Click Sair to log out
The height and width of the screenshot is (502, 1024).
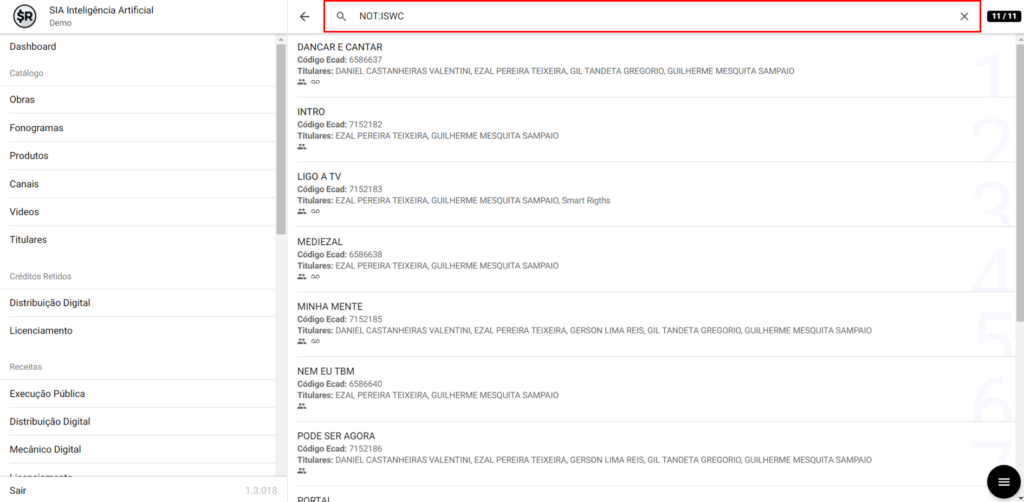[18, 490]
